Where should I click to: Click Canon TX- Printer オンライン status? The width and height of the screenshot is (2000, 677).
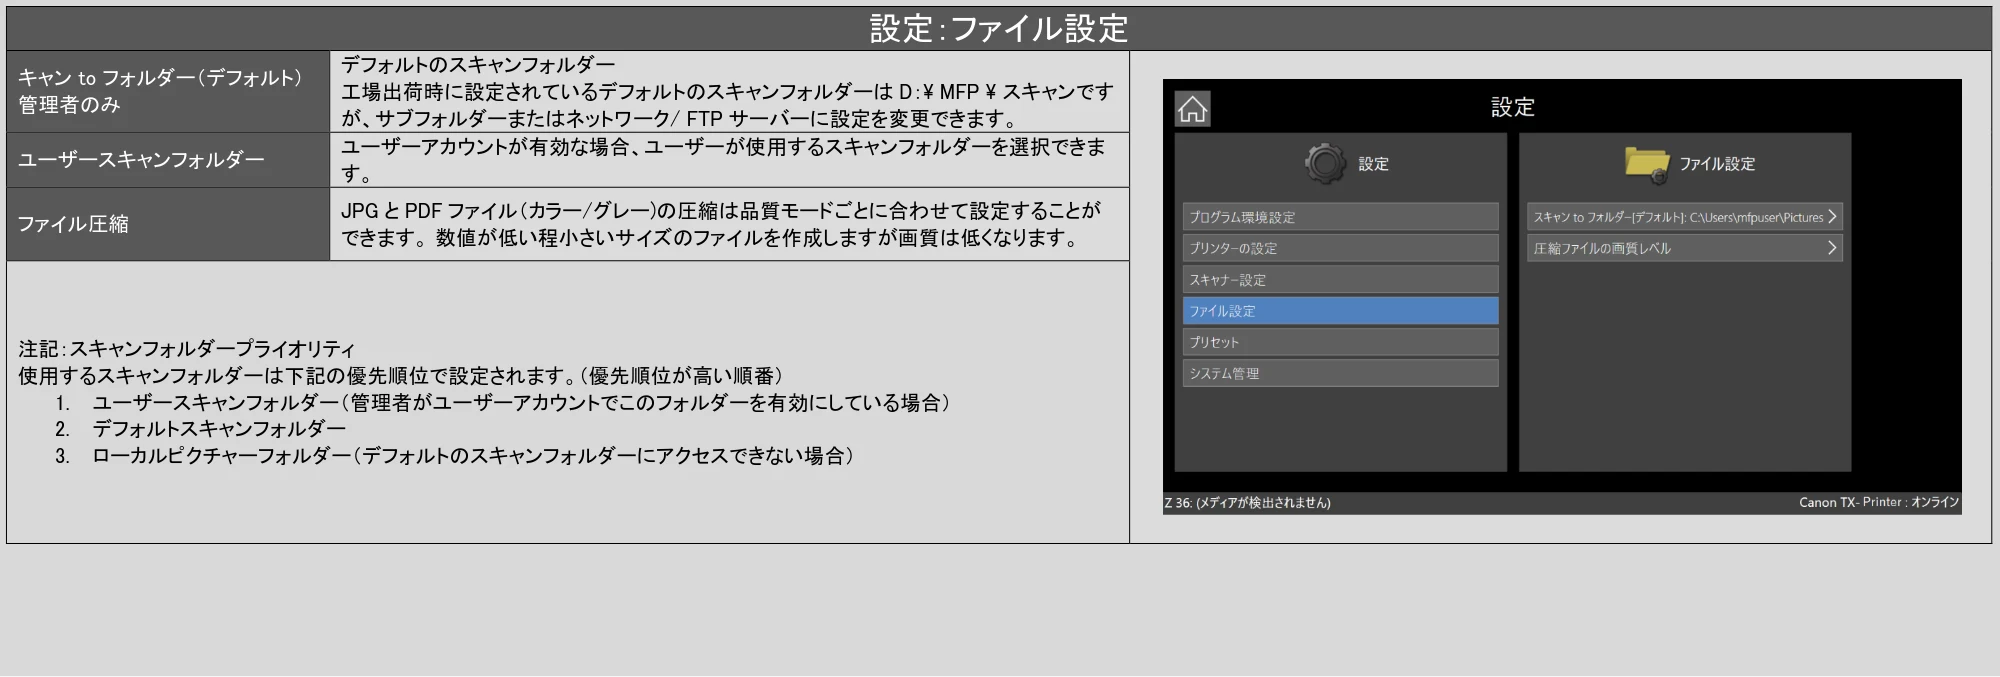1879,502
